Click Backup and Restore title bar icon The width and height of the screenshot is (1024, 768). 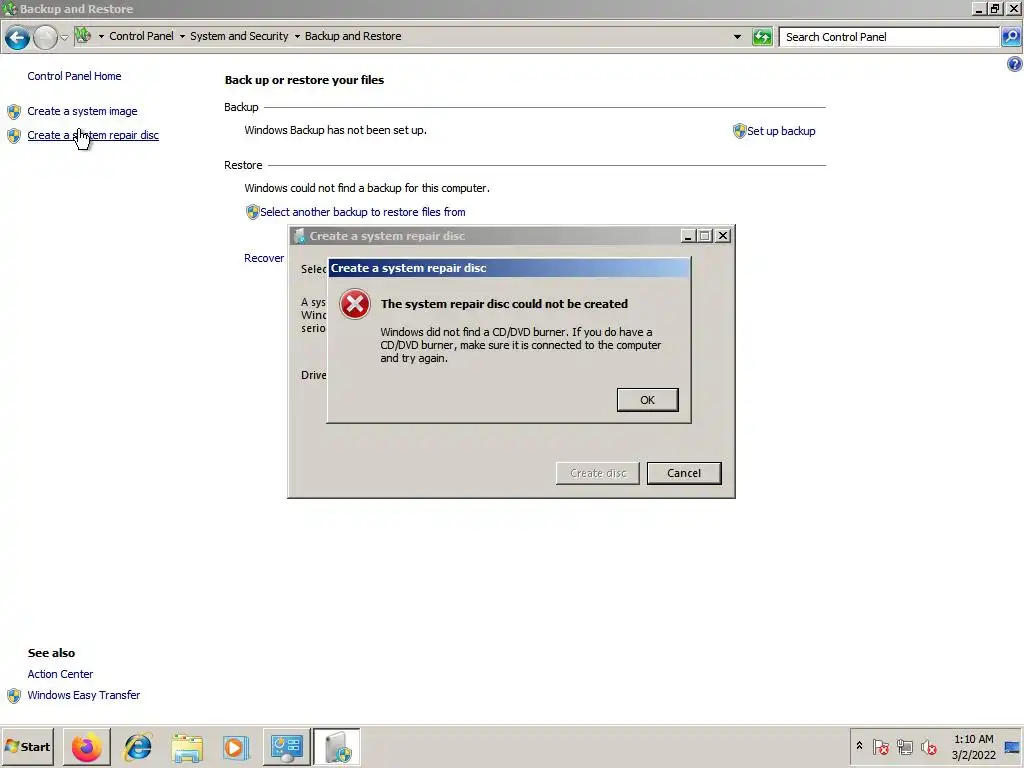(9, 8)
